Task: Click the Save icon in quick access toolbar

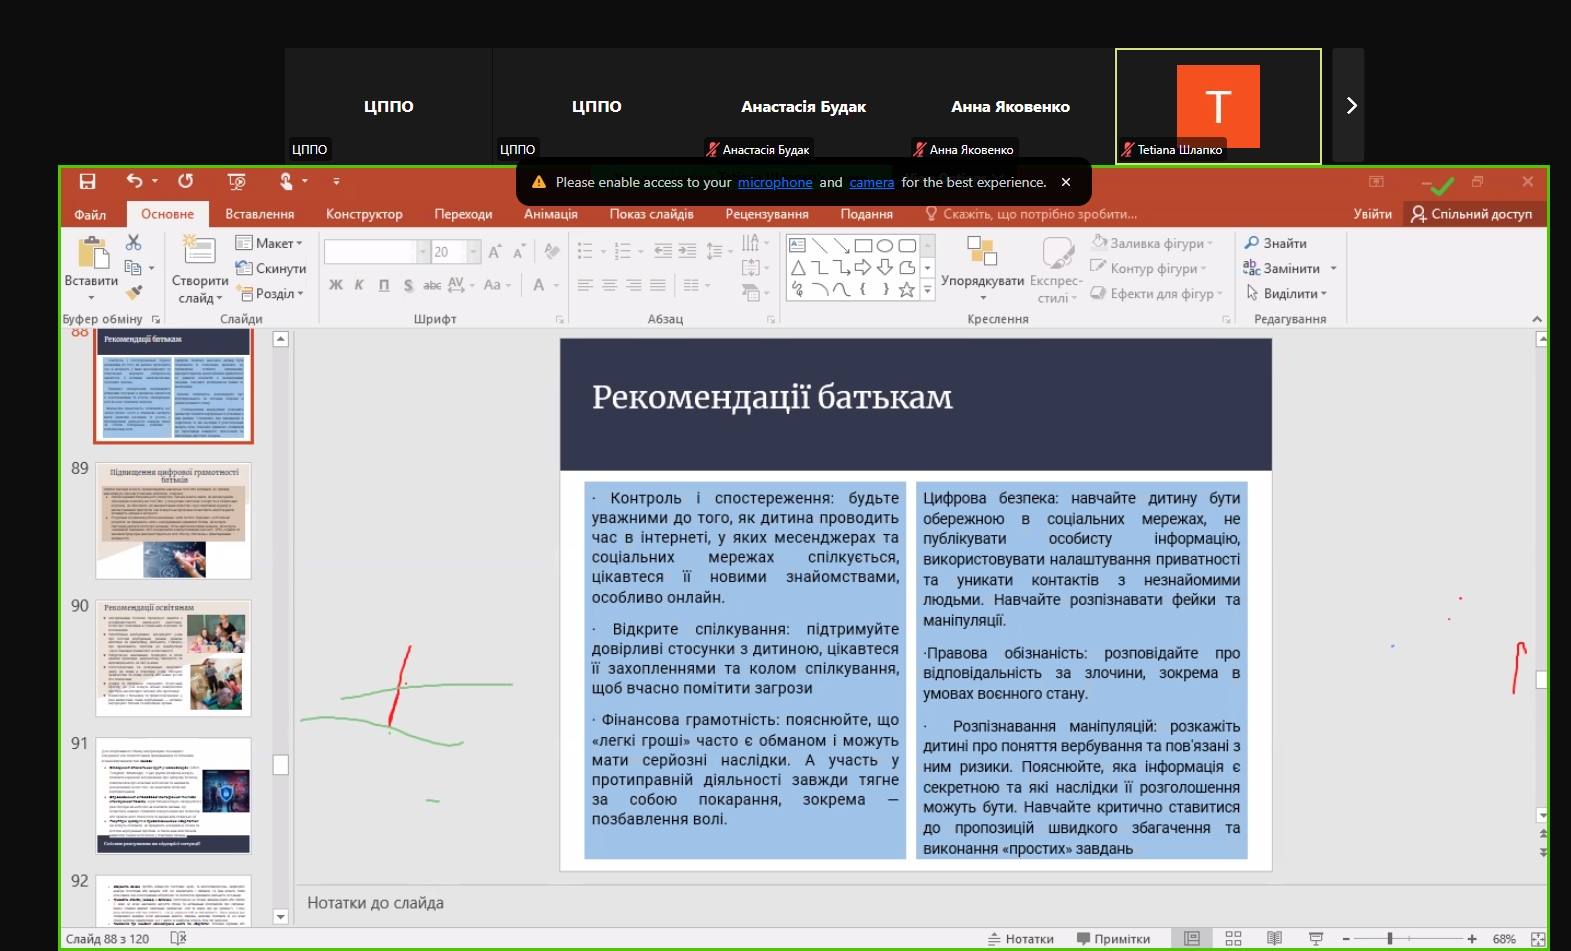Action: (87, 181)
